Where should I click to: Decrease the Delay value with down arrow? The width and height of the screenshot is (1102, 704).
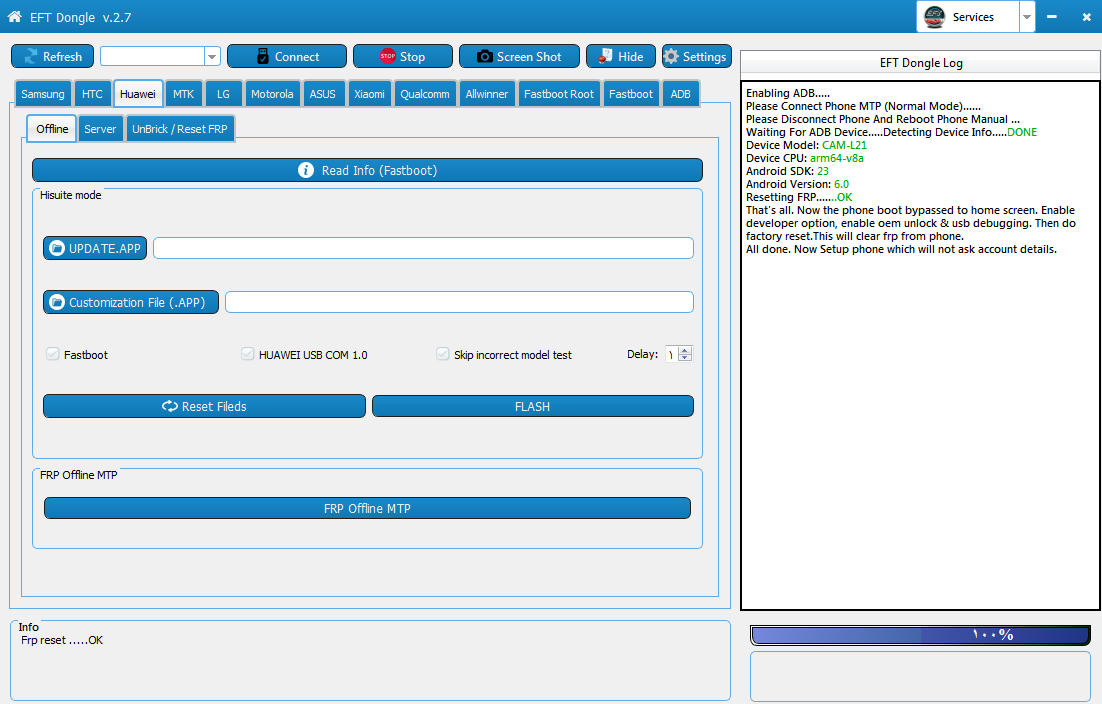(685, 358)
